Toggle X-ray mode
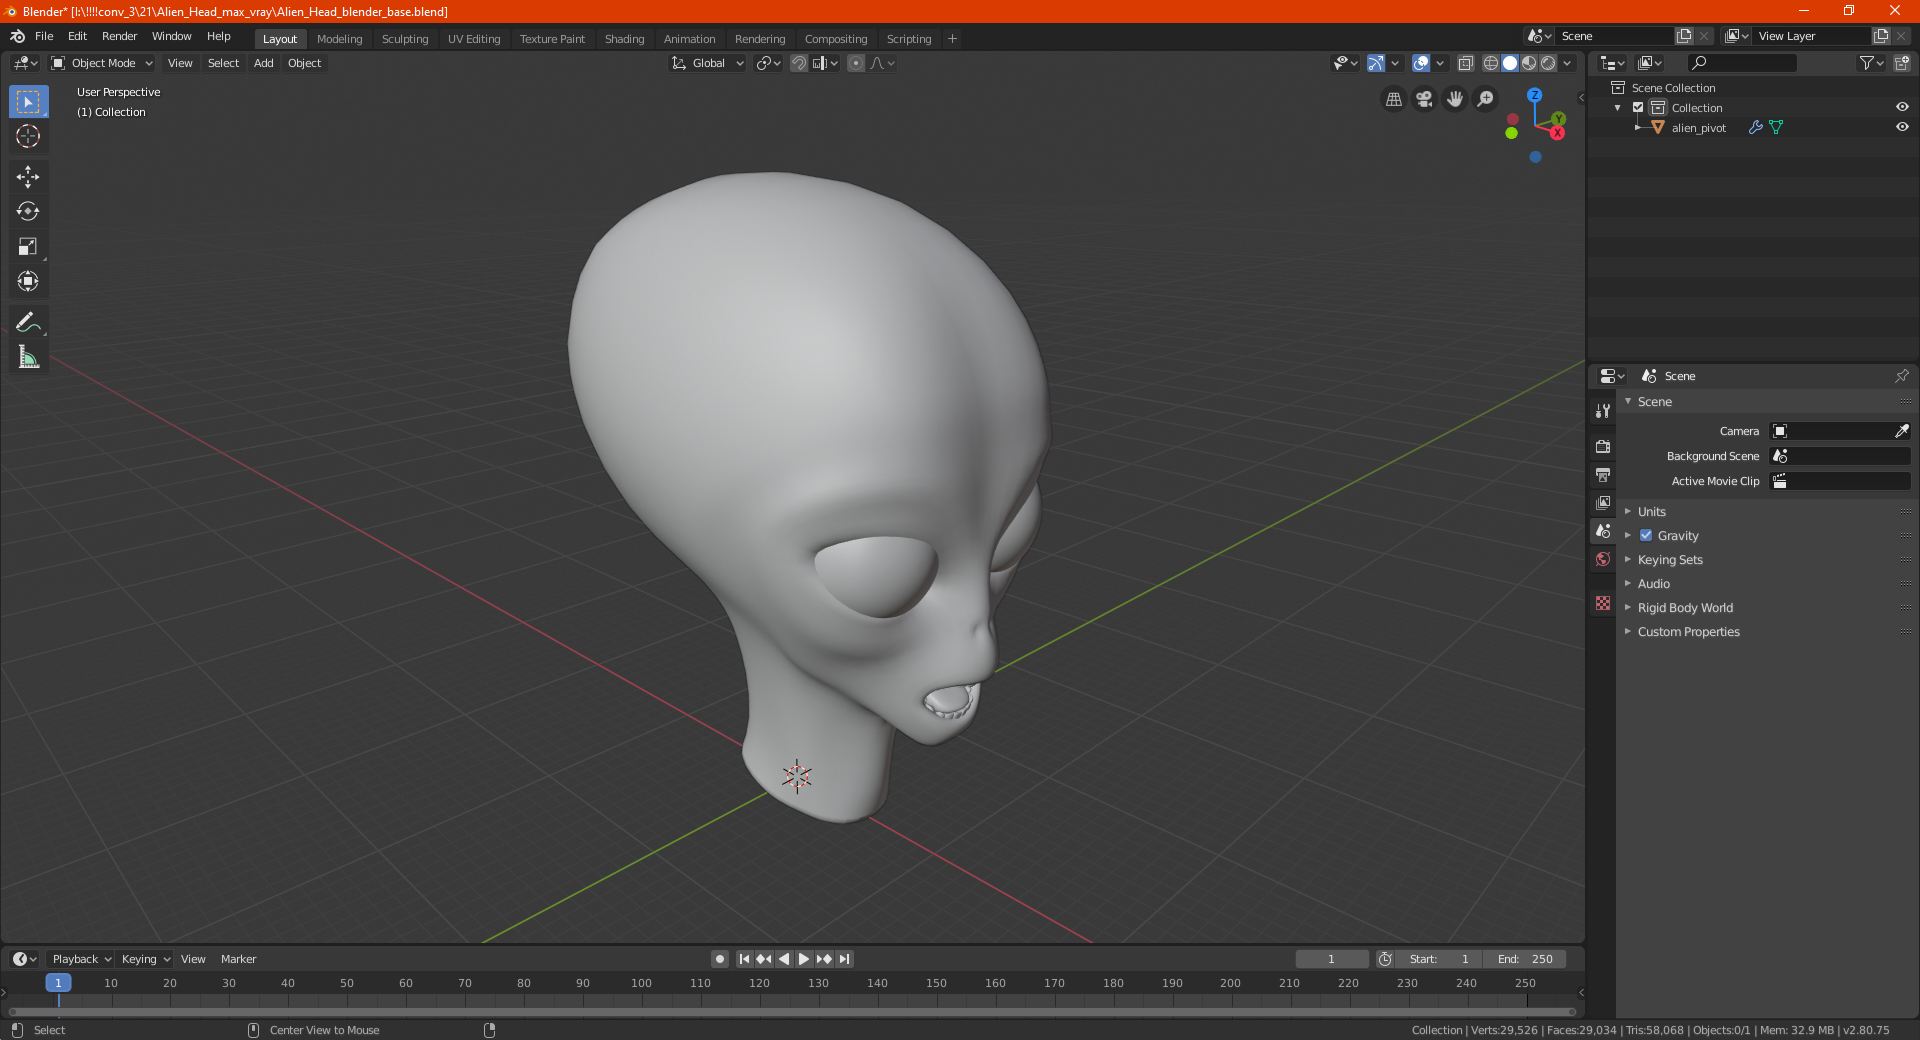Image resolution: width=1920 pixels, height=1040 pixels. (x=1465, y=63)
